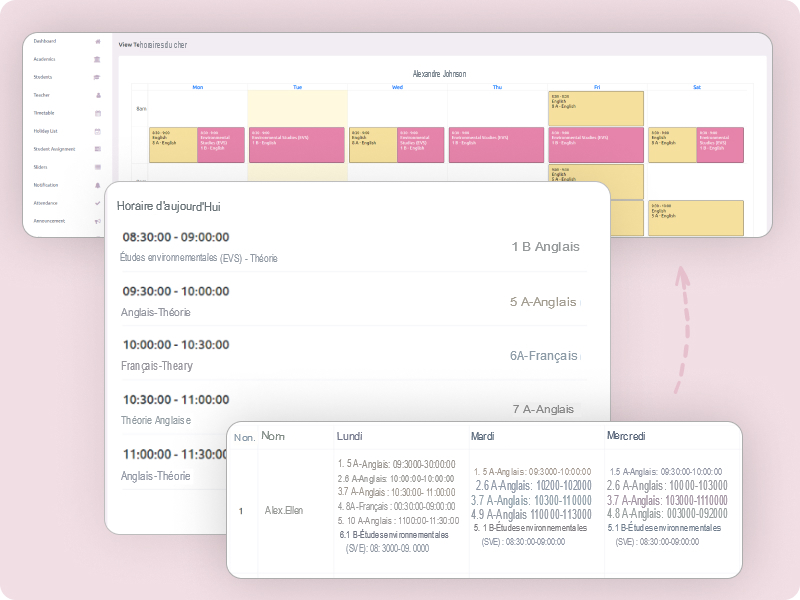
Task: Open Friday's top yellow English event
Action: coord(596,108)
